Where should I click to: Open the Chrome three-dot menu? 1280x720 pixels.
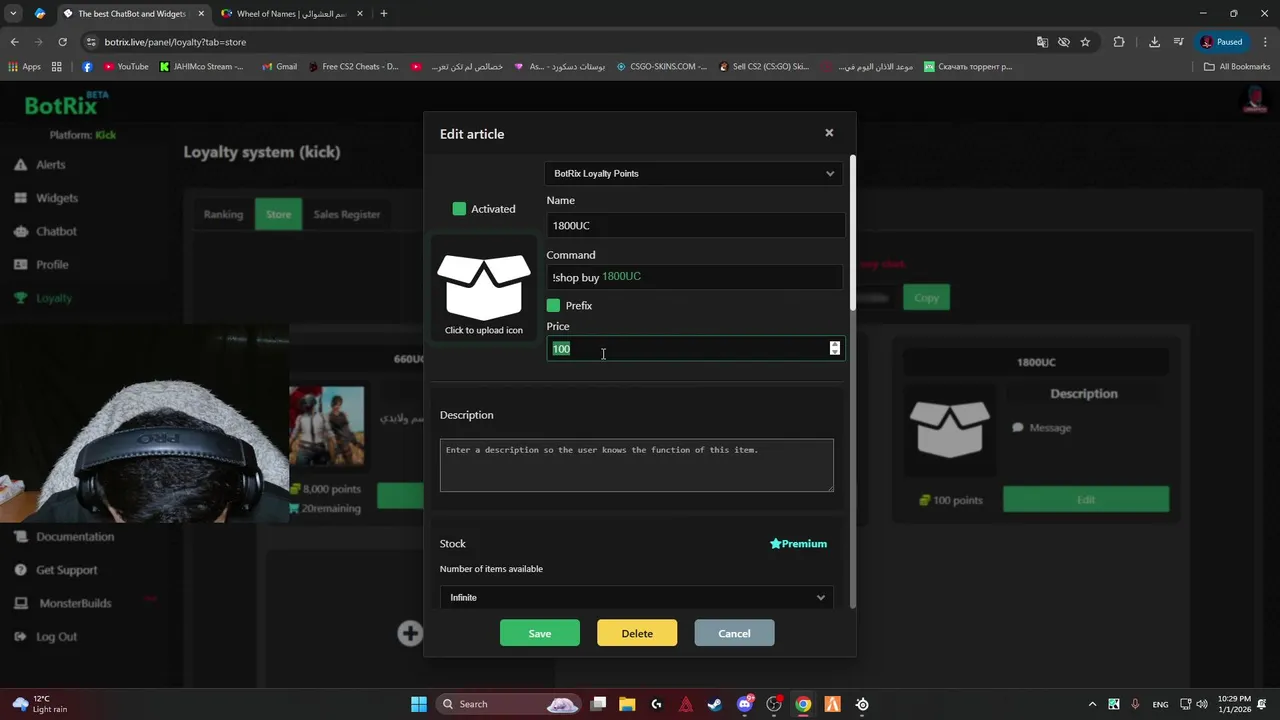1264,42
